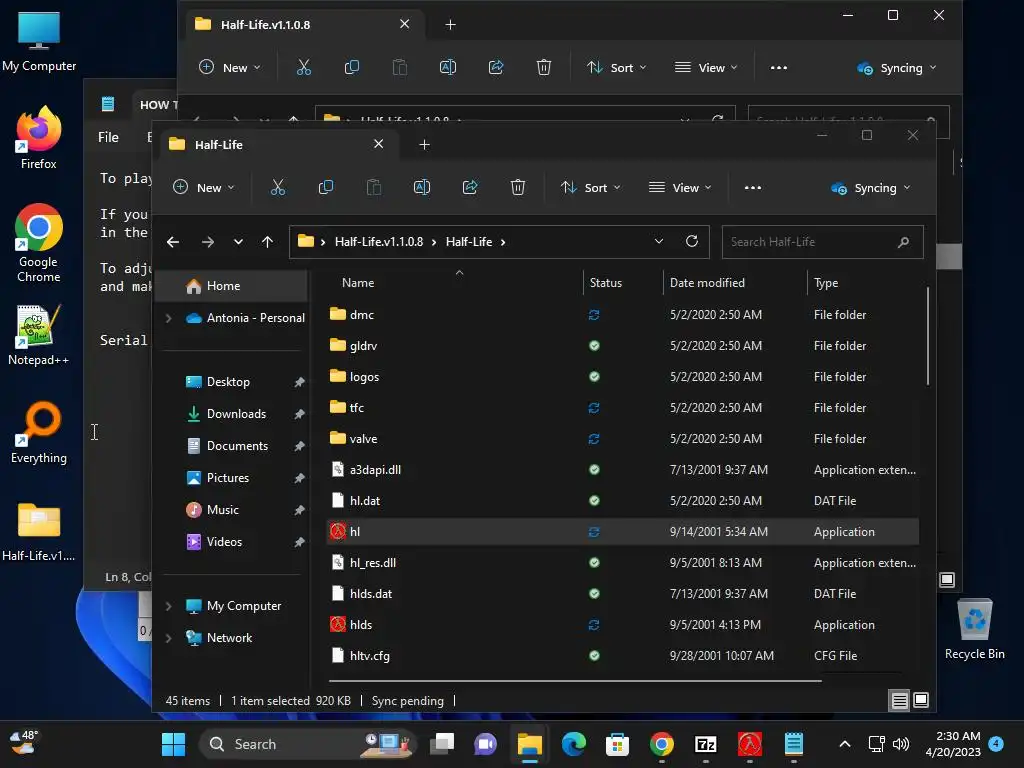1024x768 pixels.
Task: Click Delete icon in the Half-Life.v1.1.0.8 window
Action: click(x=544, y=67)
